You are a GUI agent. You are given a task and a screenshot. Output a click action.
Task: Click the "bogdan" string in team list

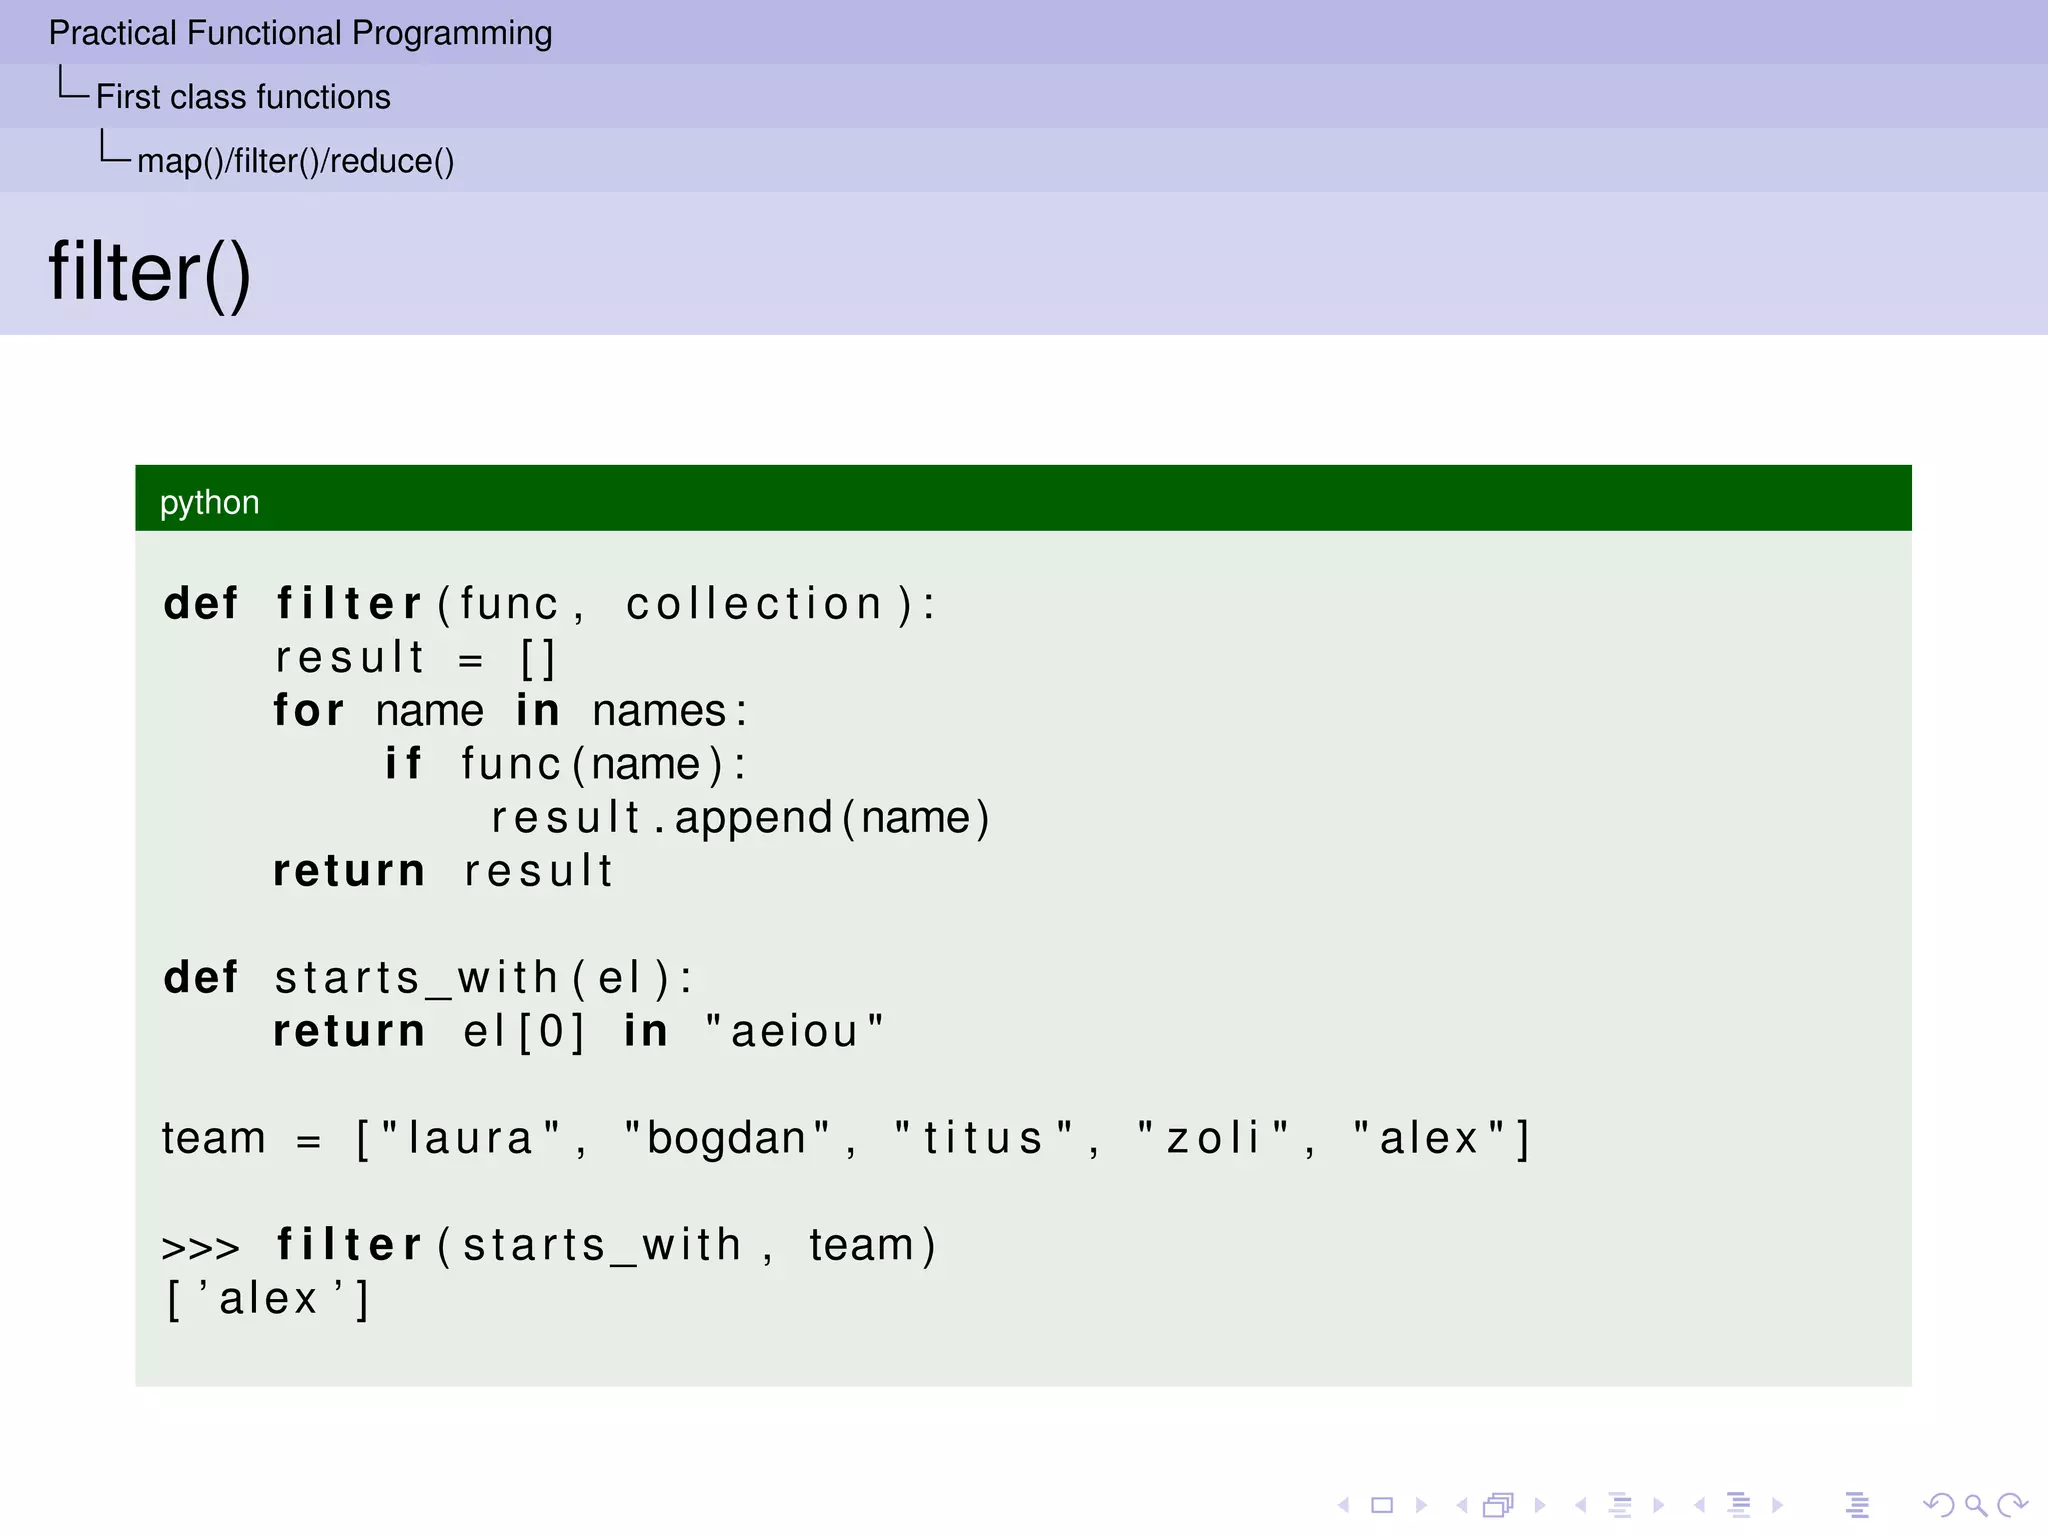727,1138
